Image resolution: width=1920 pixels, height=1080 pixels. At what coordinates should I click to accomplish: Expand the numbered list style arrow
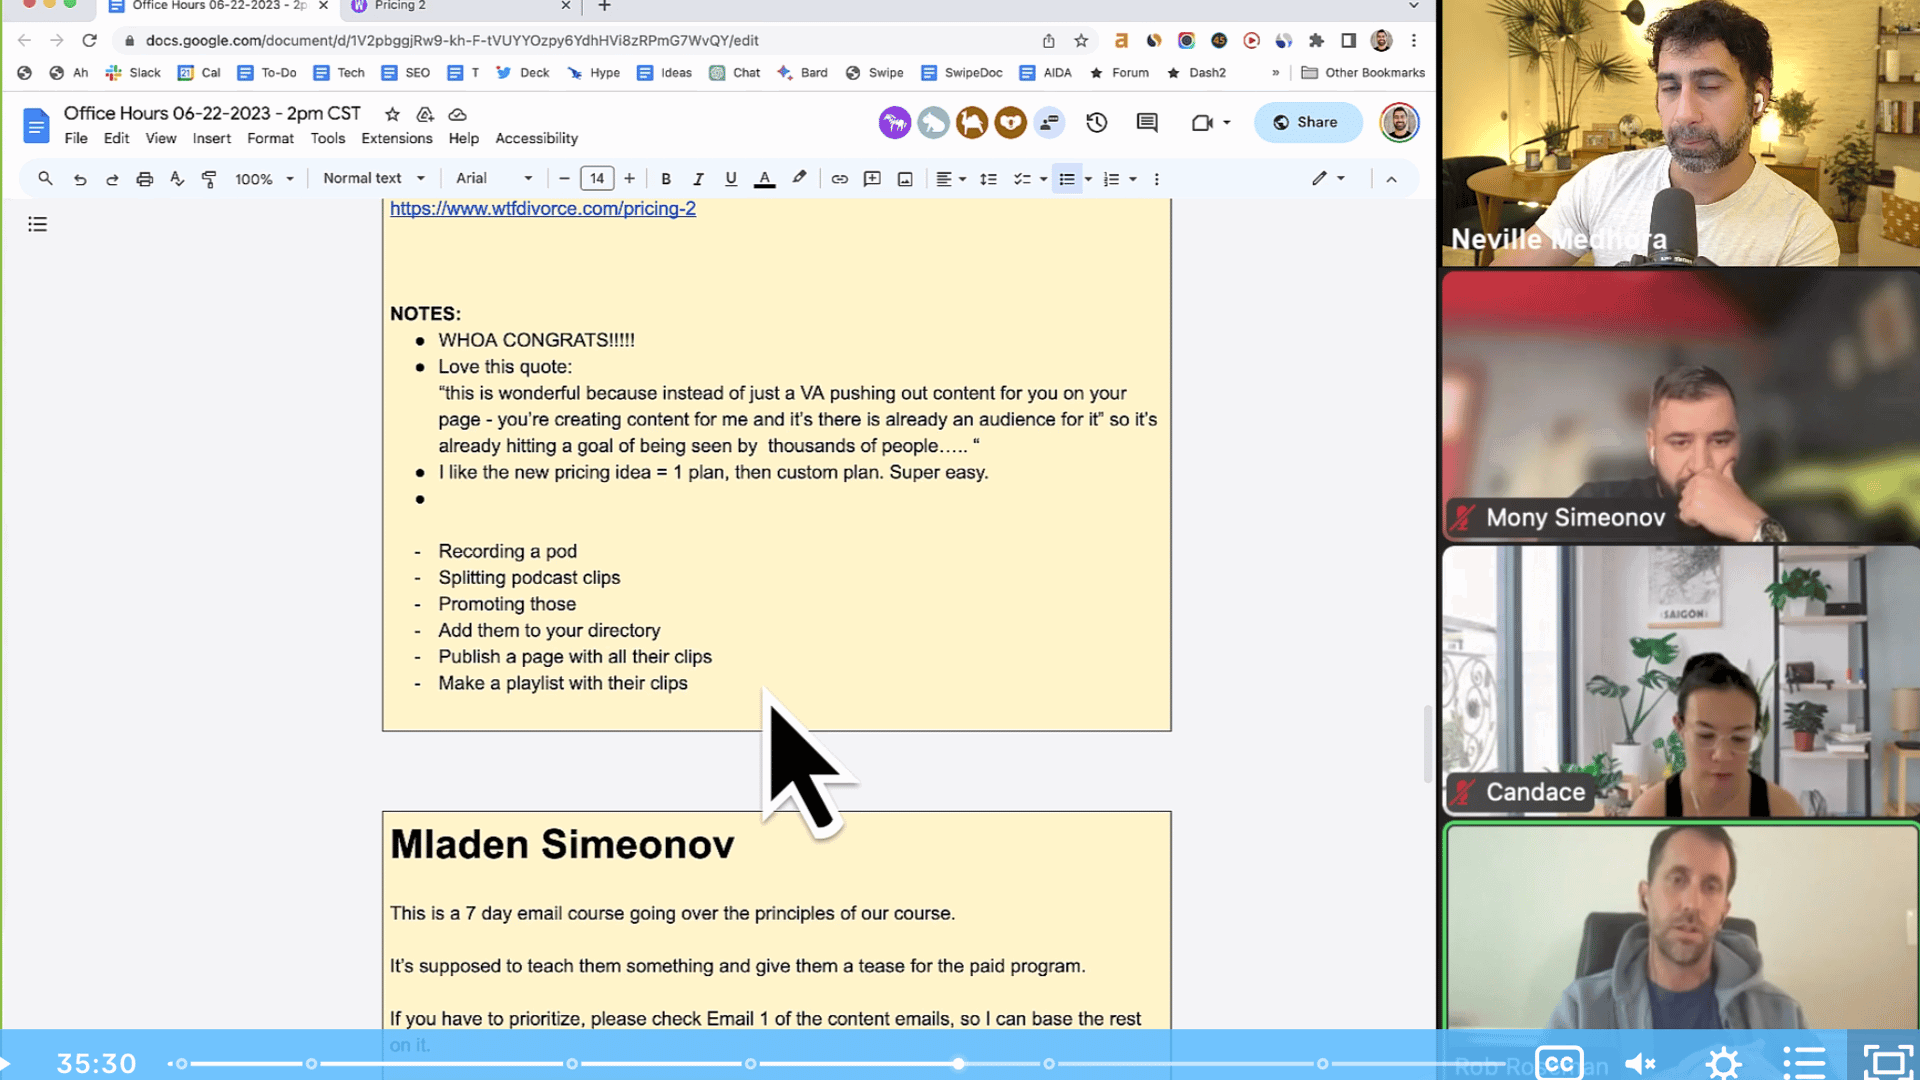pos(1133,179)
